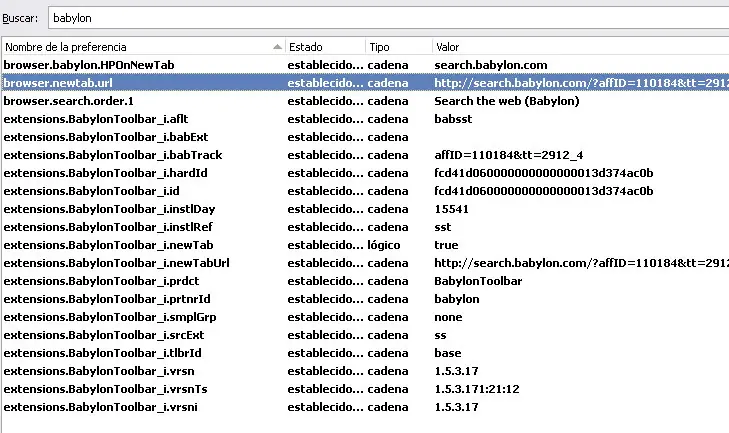This screenshot has width=729, height=433.
Task: Click the value 1.5.3.171:21:12
Action: pos(477,389)
